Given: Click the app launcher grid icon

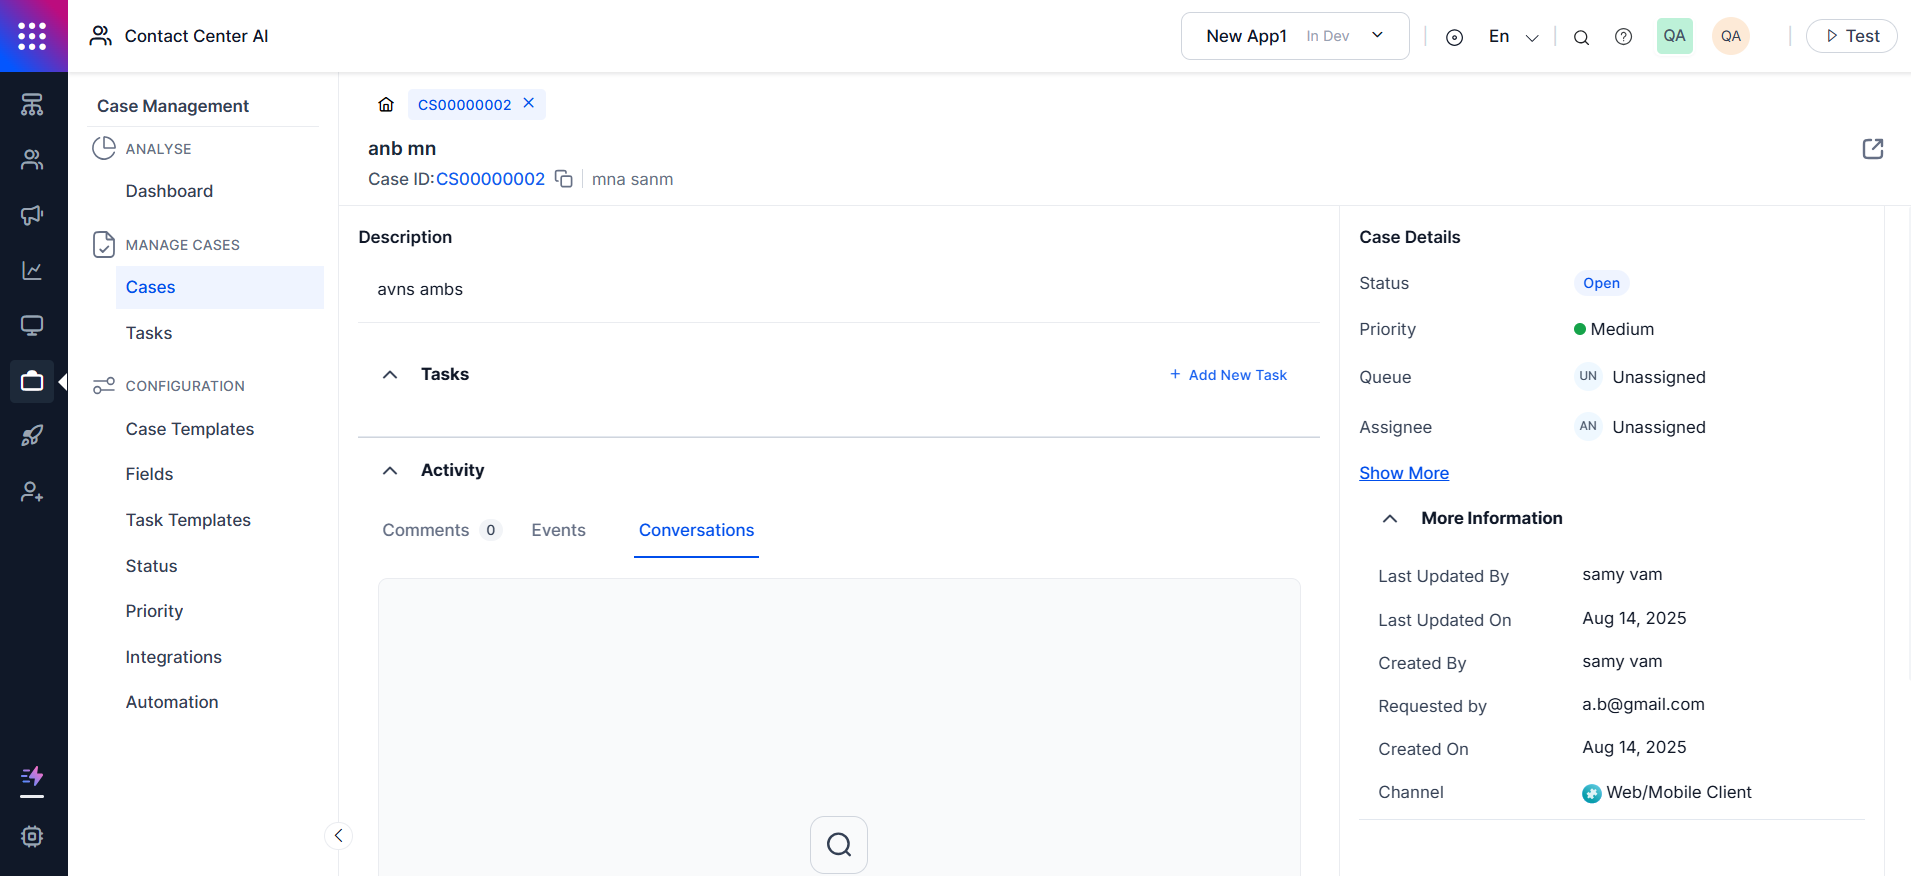Looking at the screenshot, I should pos(32,36).
